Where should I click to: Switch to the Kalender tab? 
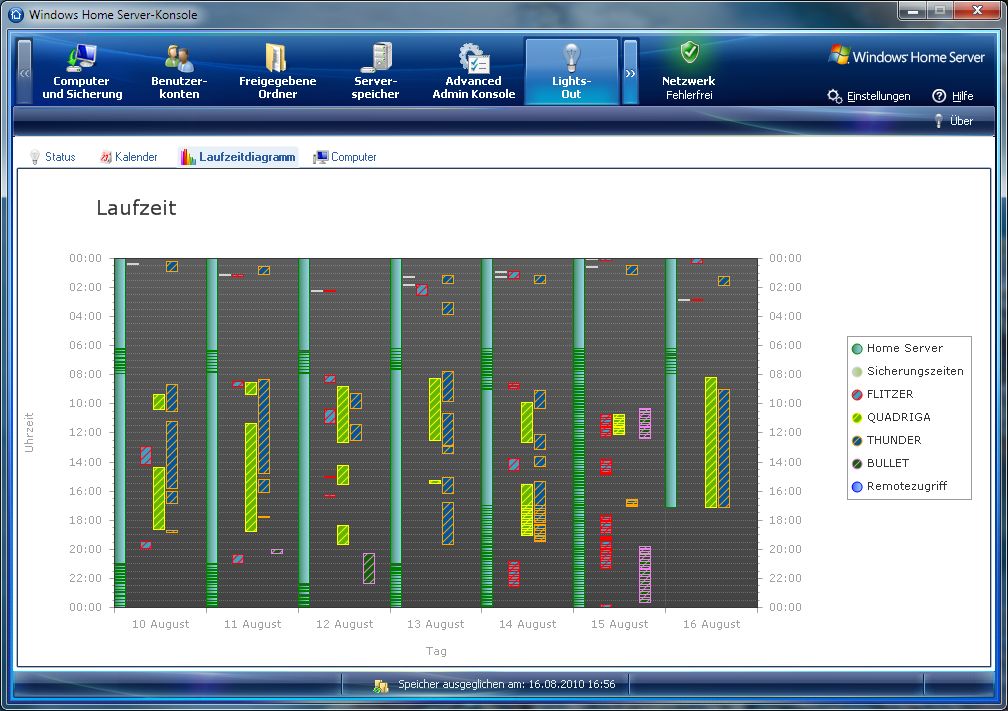pos(129,157)
